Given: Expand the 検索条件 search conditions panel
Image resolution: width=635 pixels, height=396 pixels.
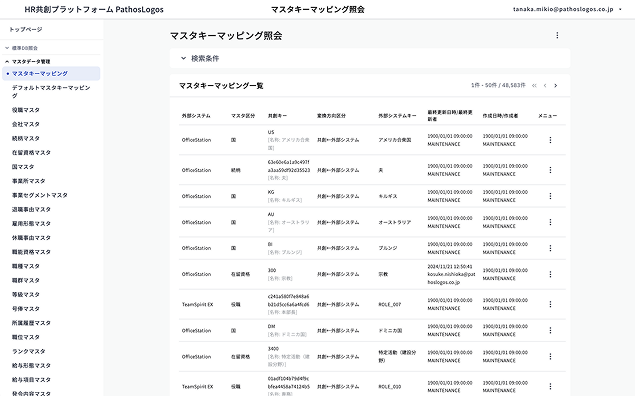Looking at the screenshot, I should click(x=370, y=58).
